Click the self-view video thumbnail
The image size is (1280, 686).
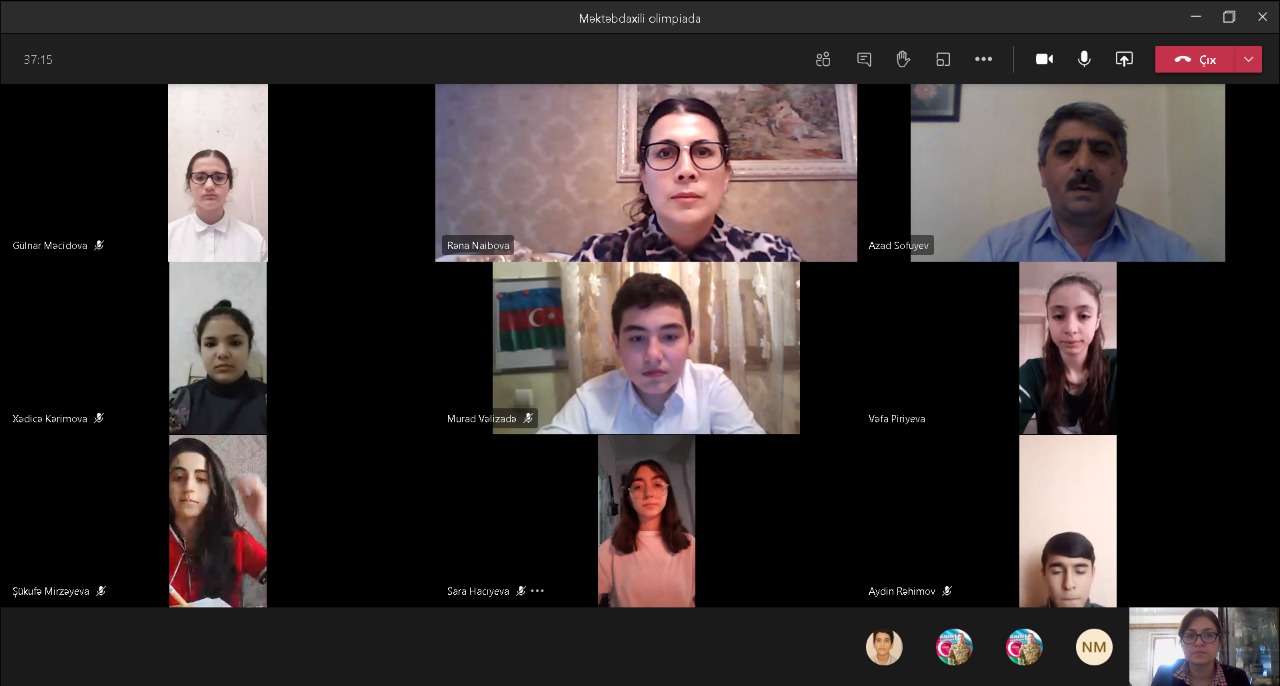coord(1204,647)
